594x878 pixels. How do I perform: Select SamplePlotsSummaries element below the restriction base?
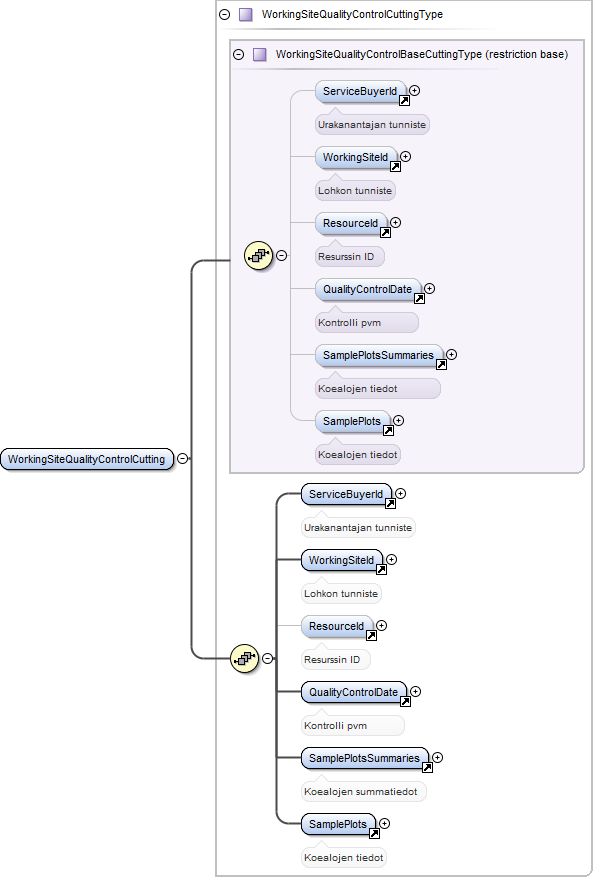tap(364, 759)
